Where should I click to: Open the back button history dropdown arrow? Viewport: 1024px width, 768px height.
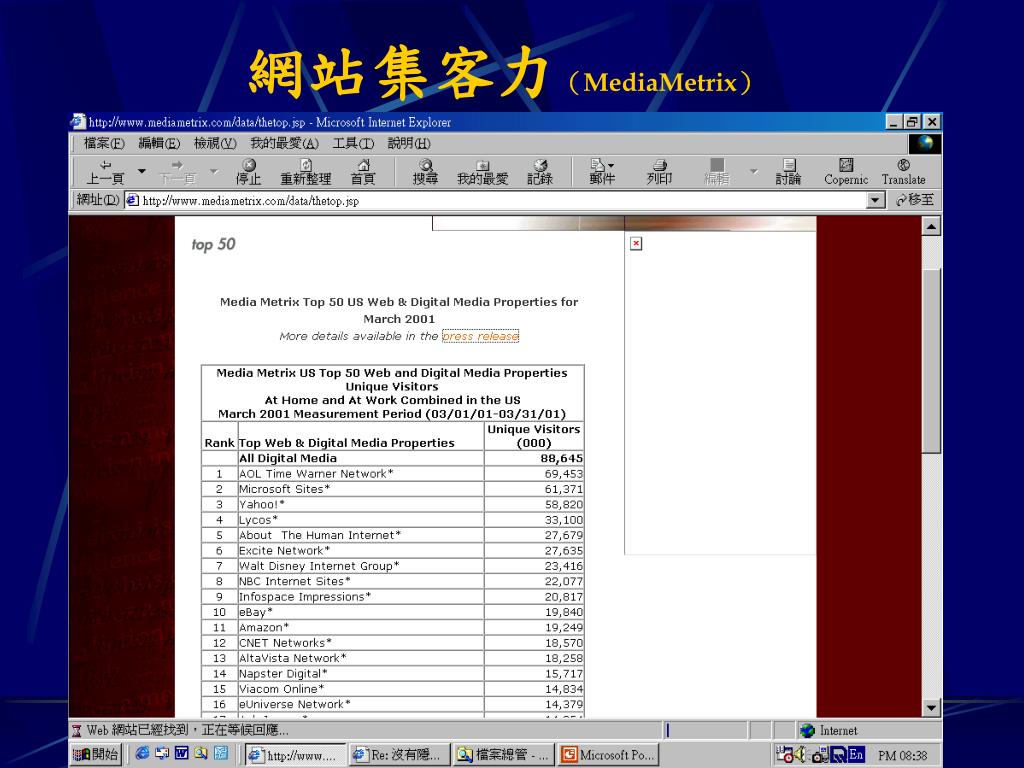click(142, 172)
